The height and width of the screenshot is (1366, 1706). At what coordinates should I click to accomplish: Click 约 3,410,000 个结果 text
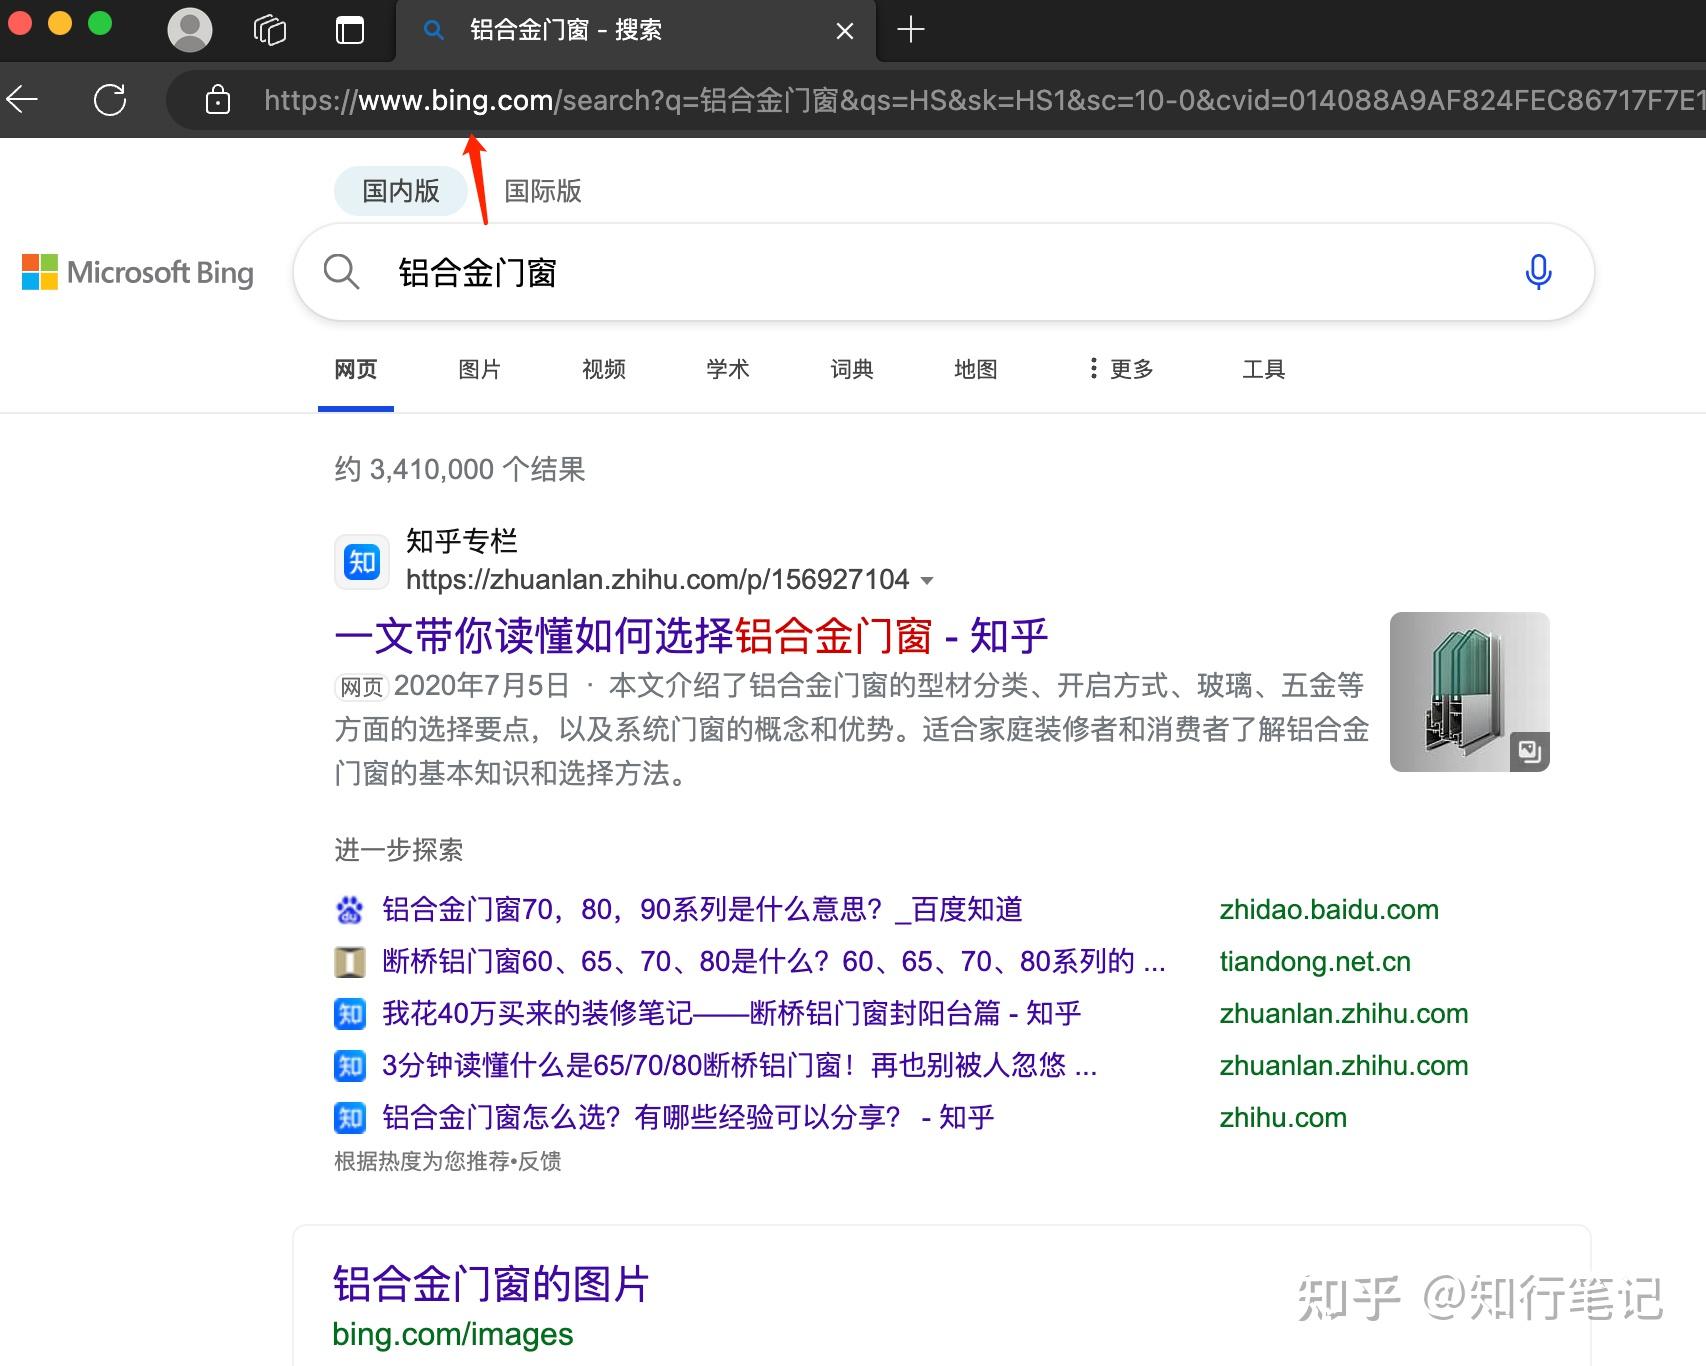pos(460,469)
